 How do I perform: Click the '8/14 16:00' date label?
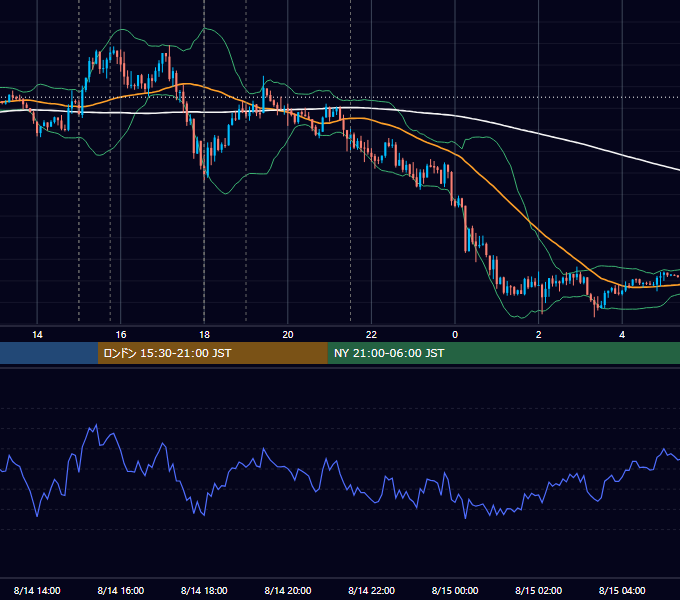tap(121, 590)
